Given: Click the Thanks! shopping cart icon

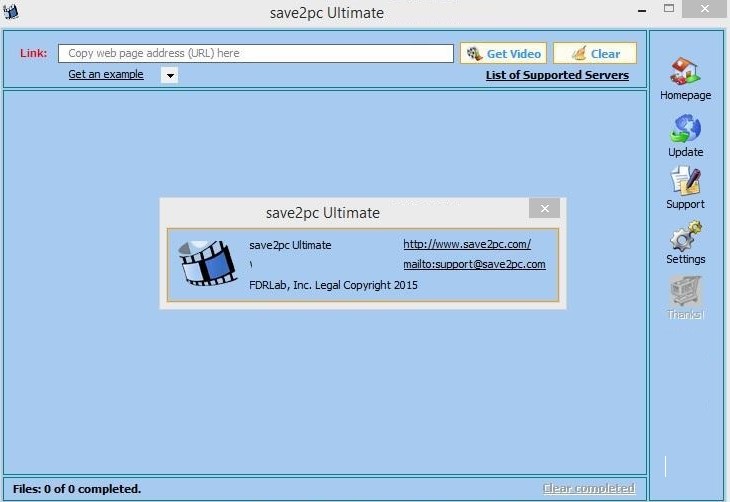Looking at the screenshot, I should [685, 298].
